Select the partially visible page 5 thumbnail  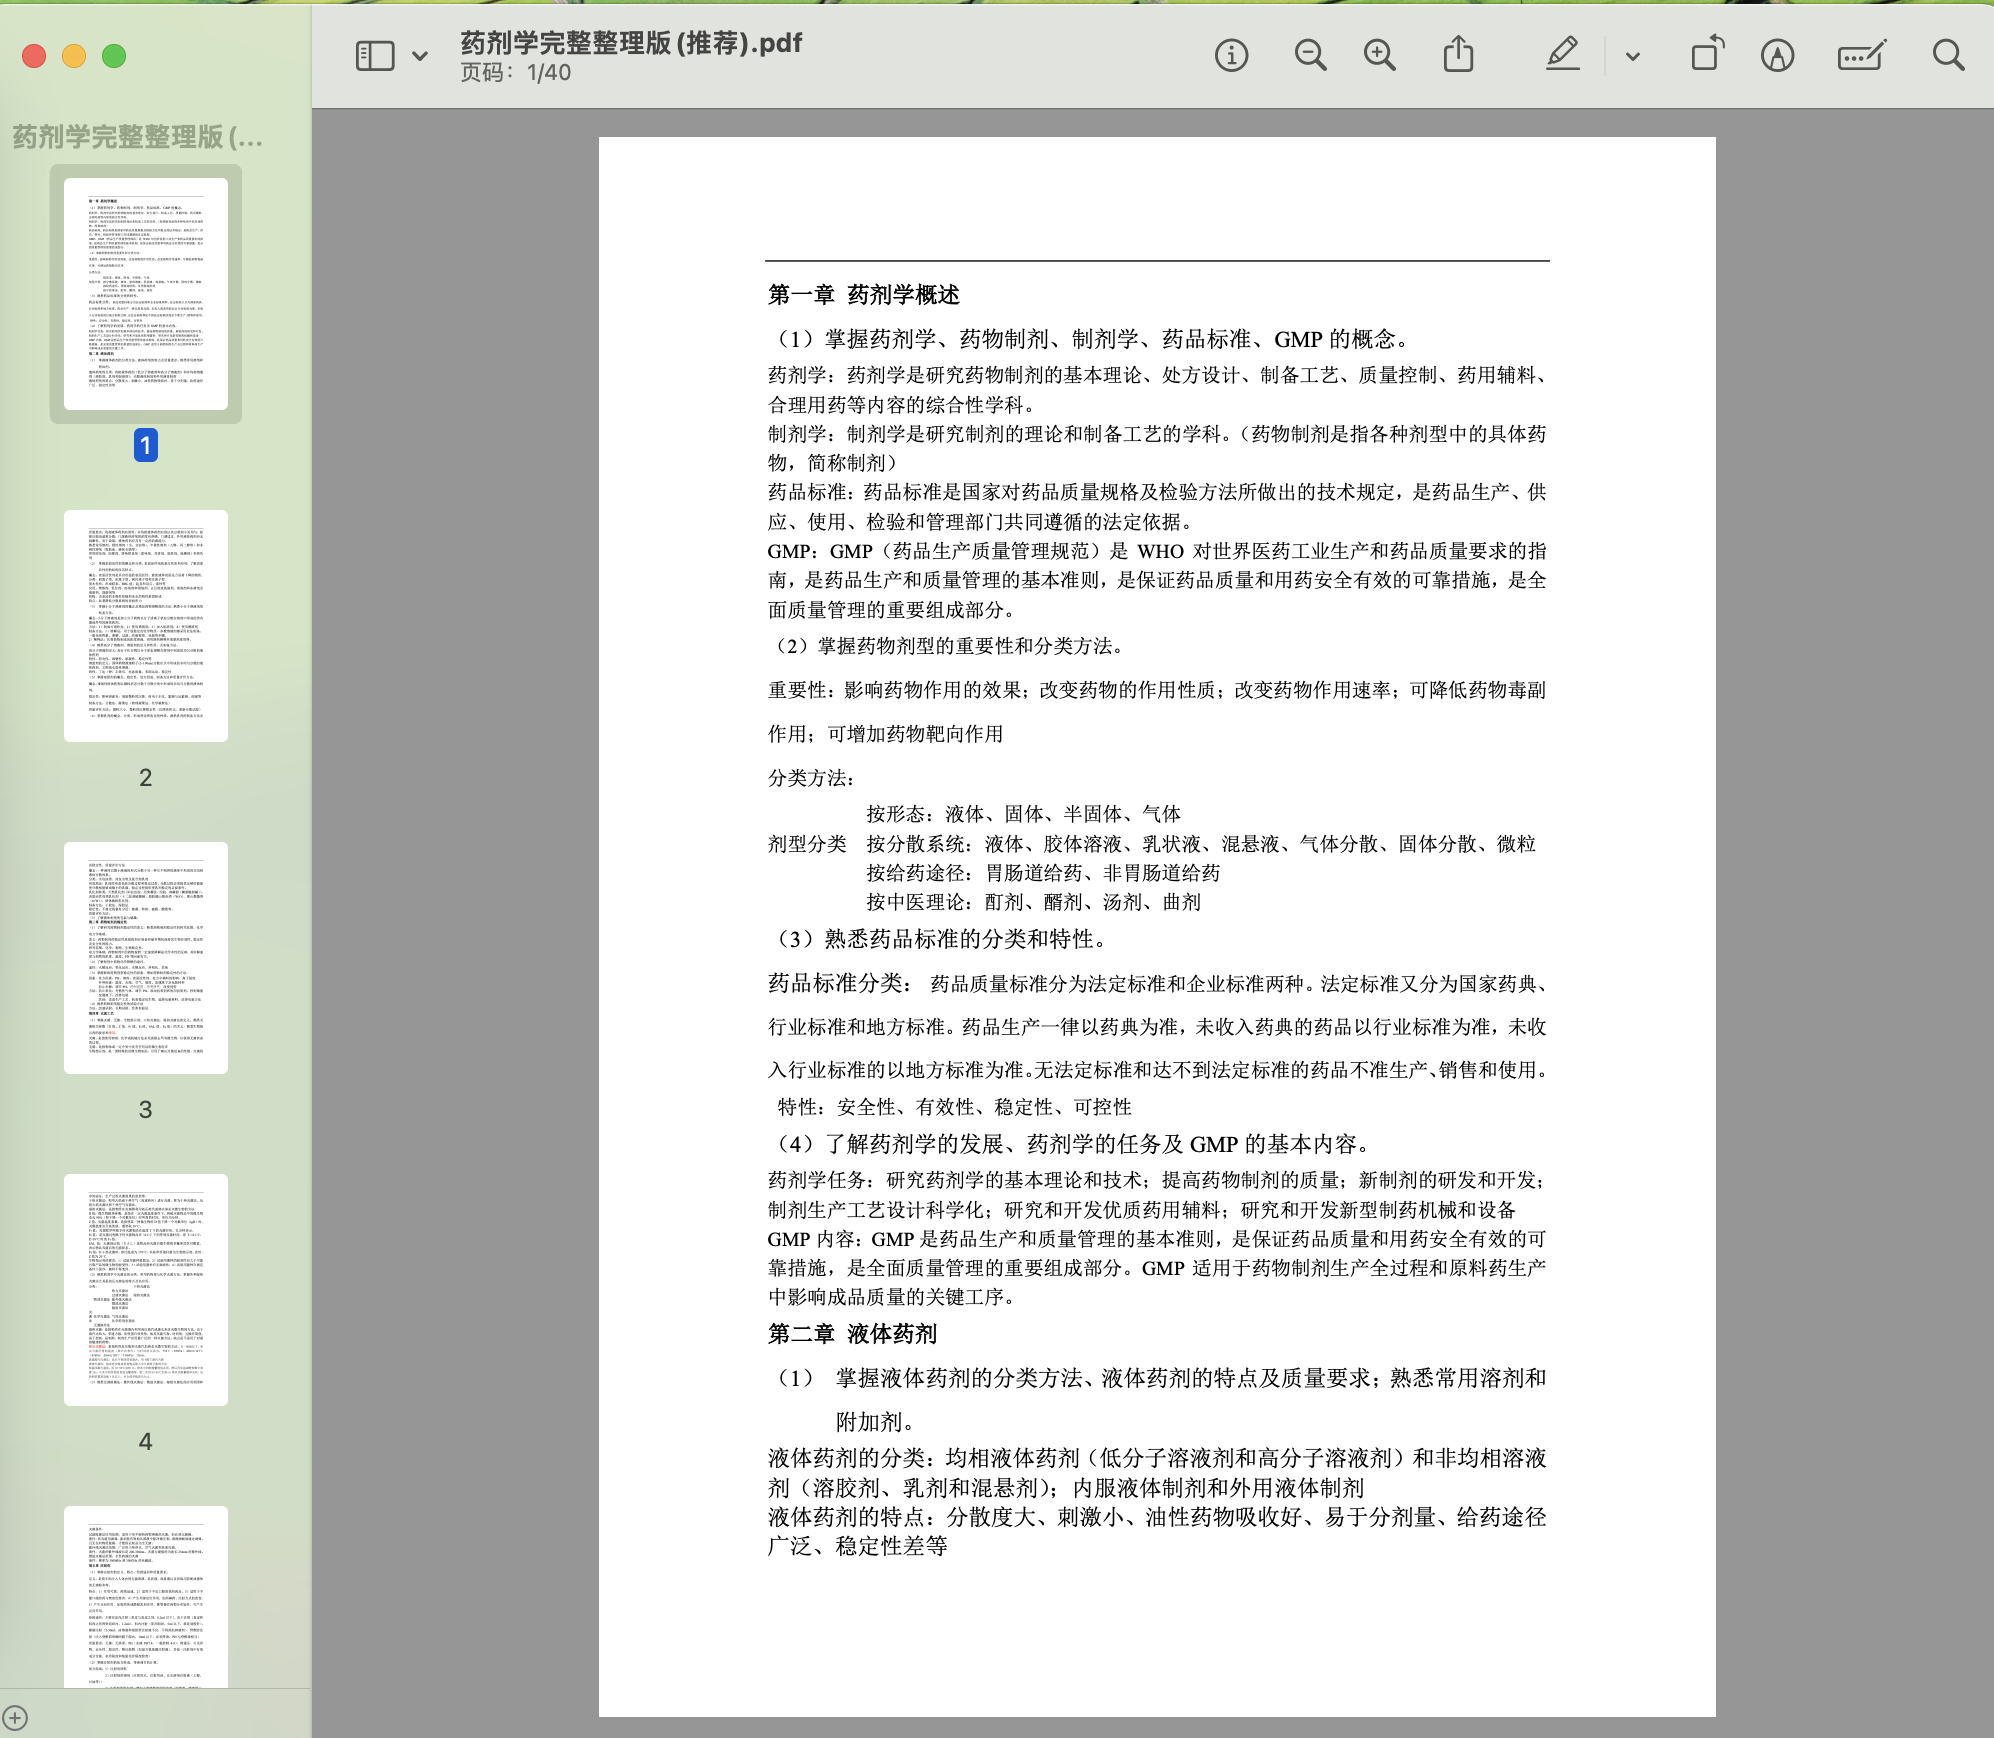[x=146, y=1596]
